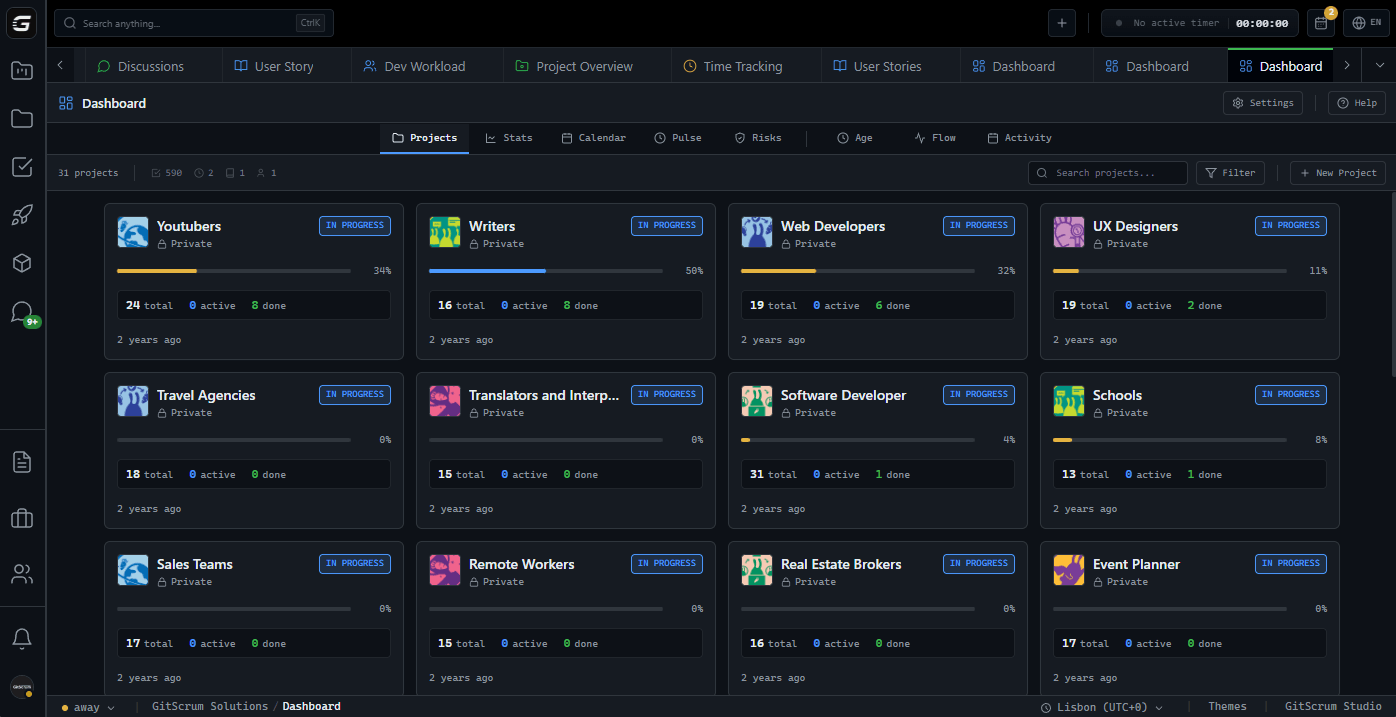Create a New Project
This screenshot has width=1396, height=717.
coord(1338,172)
